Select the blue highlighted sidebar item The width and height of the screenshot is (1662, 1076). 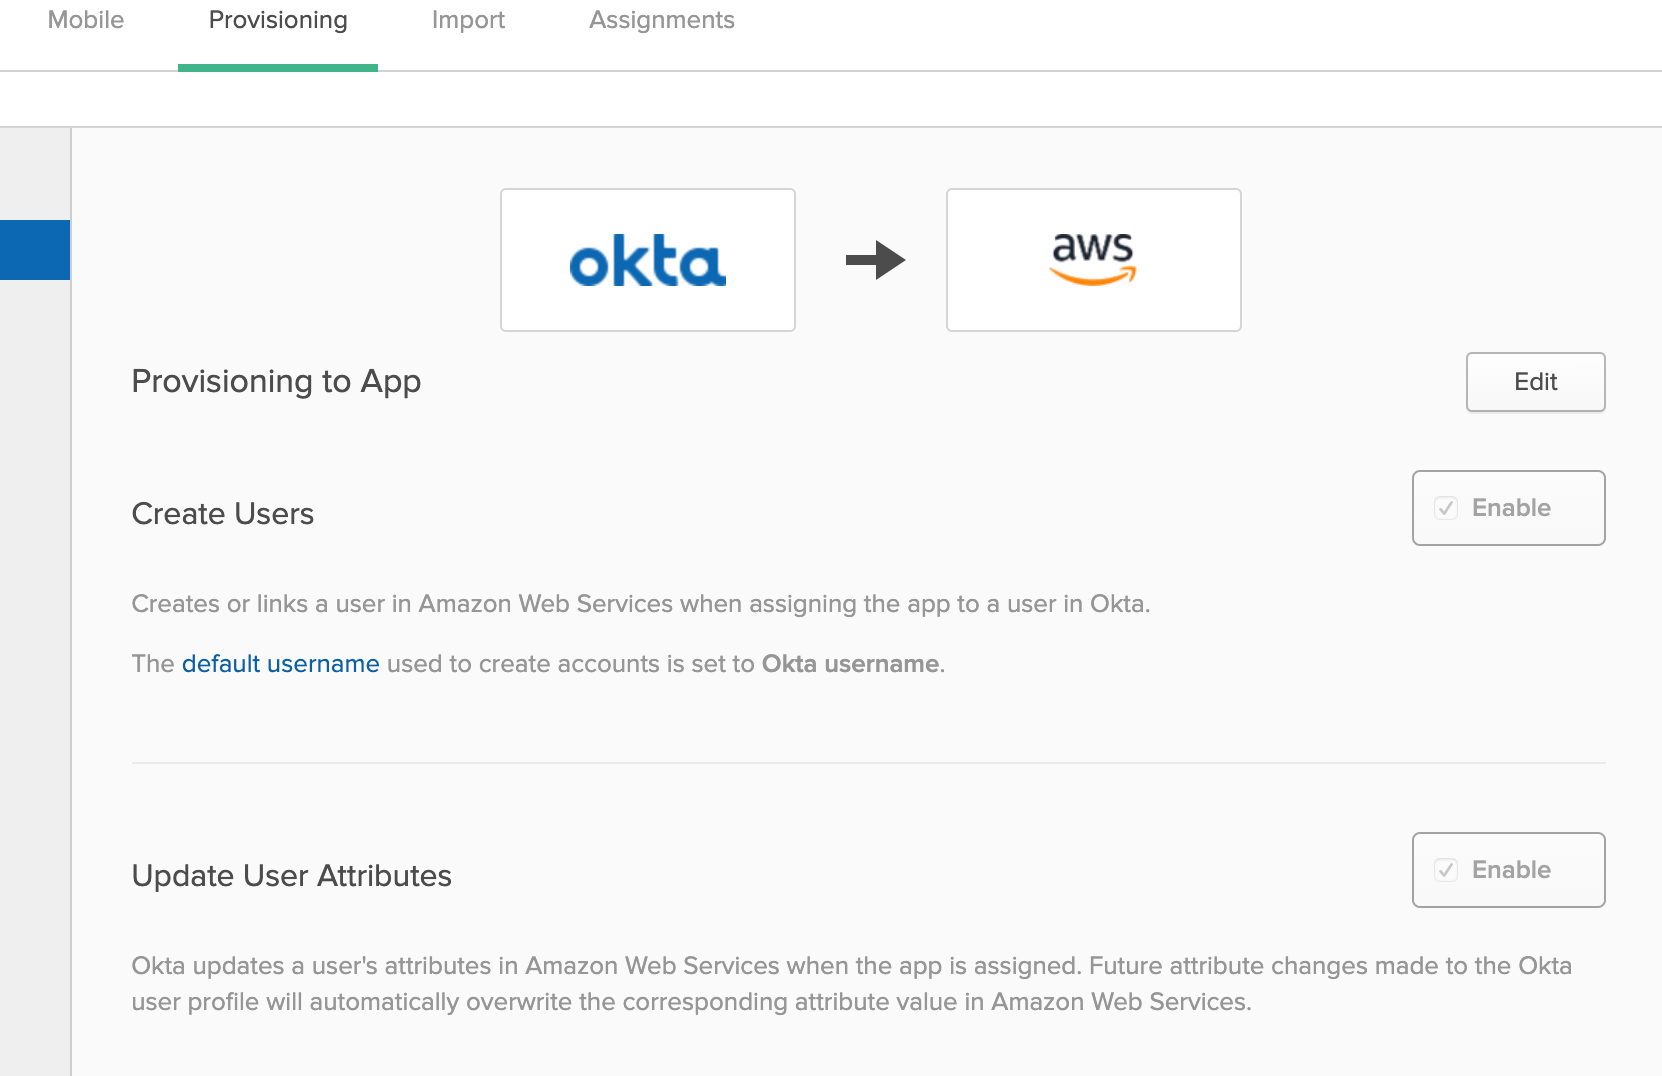coord(35,250)
